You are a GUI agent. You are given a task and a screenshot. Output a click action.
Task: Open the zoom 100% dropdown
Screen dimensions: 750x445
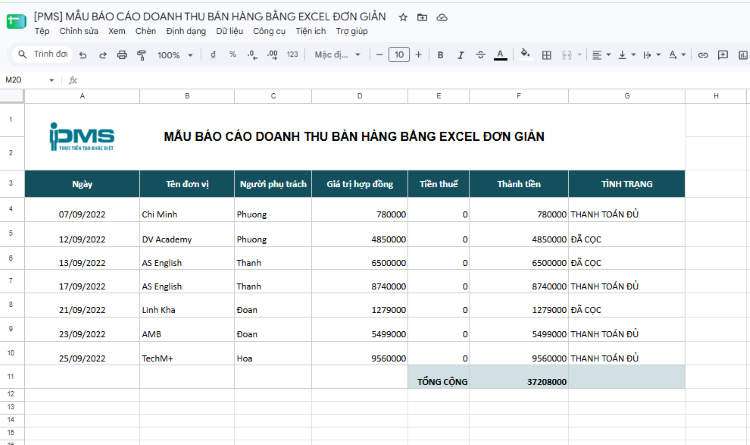tap(175, 55)
